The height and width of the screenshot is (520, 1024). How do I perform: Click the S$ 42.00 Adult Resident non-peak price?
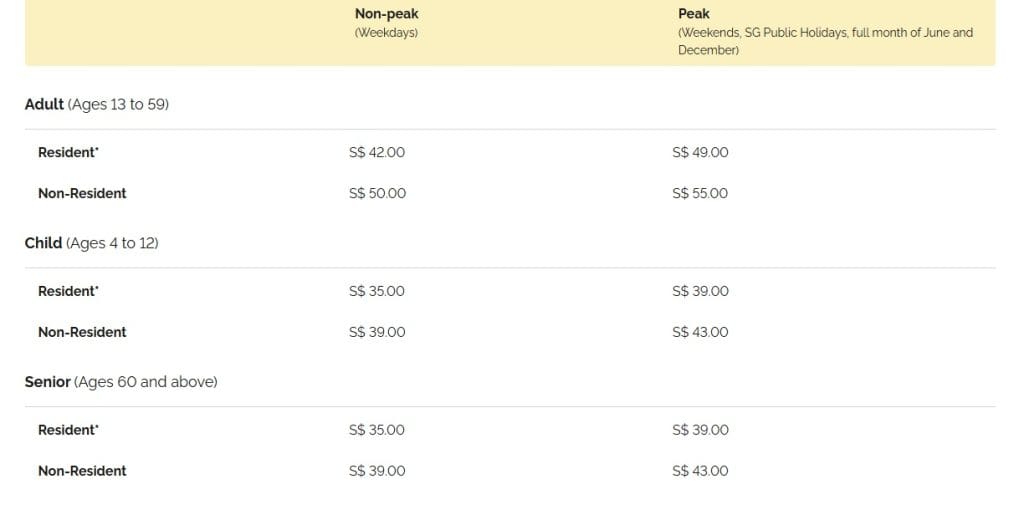tap(377, 152)
